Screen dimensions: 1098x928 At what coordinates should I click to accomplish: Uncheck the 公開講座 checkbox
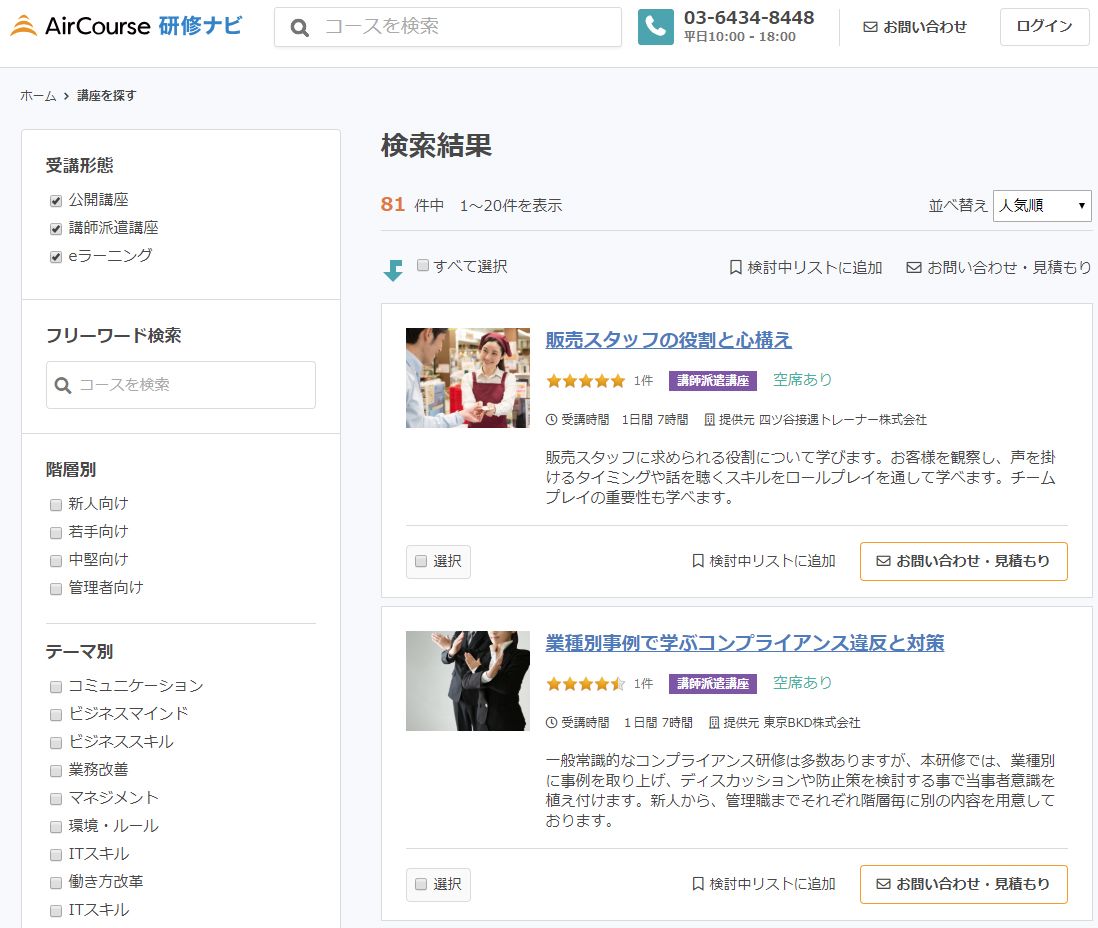pos(56,199)
